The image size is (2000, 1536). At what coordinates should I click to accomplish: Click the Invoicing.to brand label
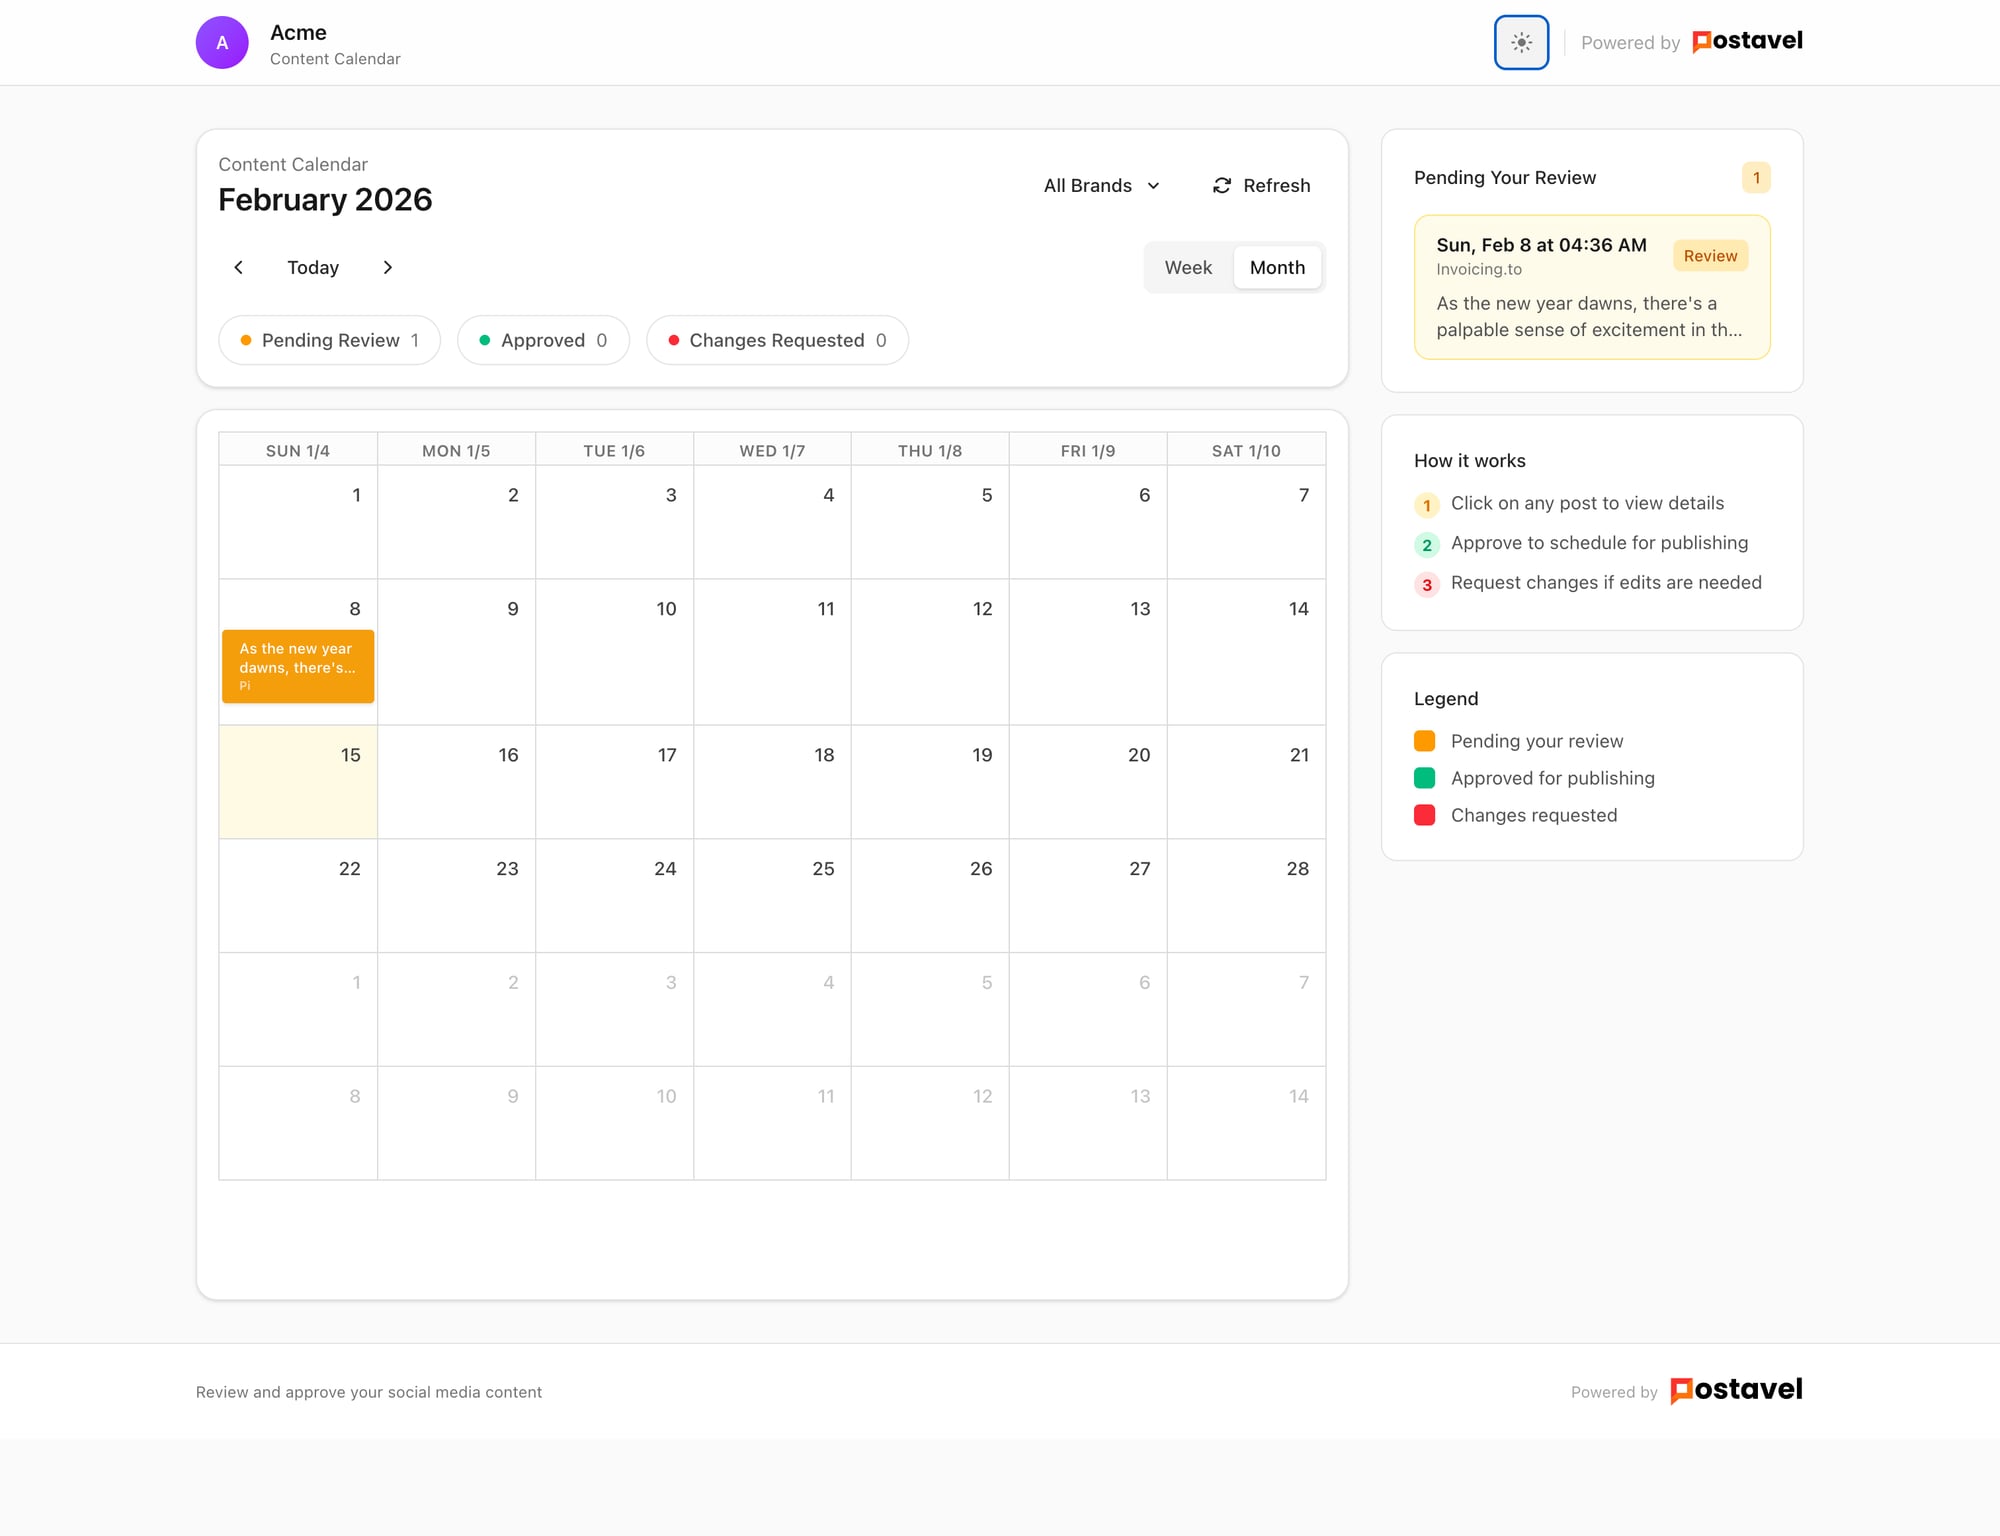(1480, 269)
